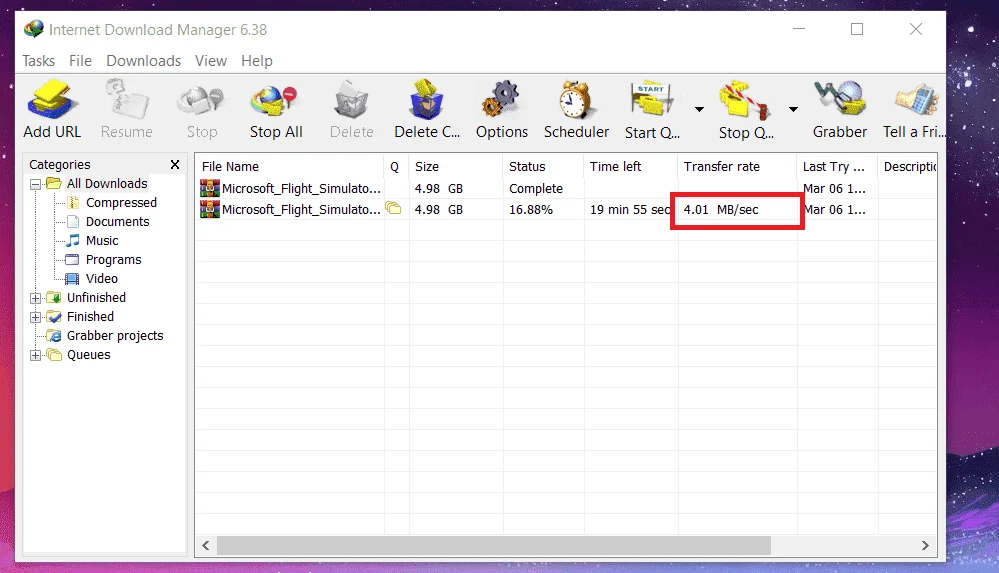Viewport: 999px width, 573px height.
Task: Open the Downloads menu
Action: click(143, 61)
